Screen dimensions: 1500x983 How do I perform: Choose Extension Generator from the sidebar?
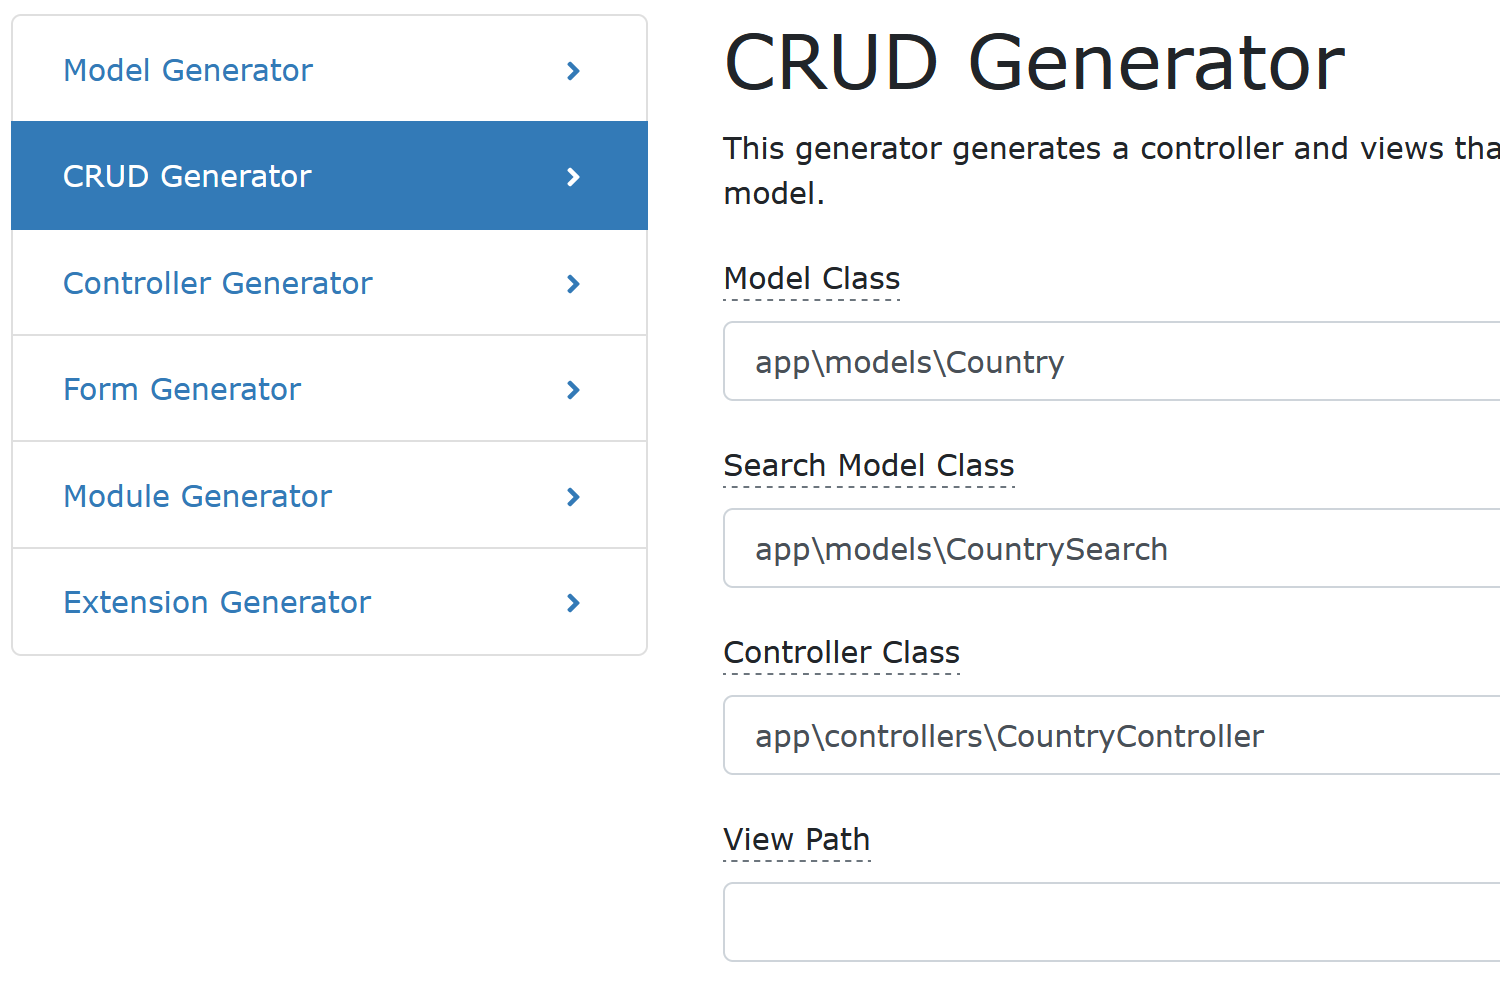click(x=217, y=603)
